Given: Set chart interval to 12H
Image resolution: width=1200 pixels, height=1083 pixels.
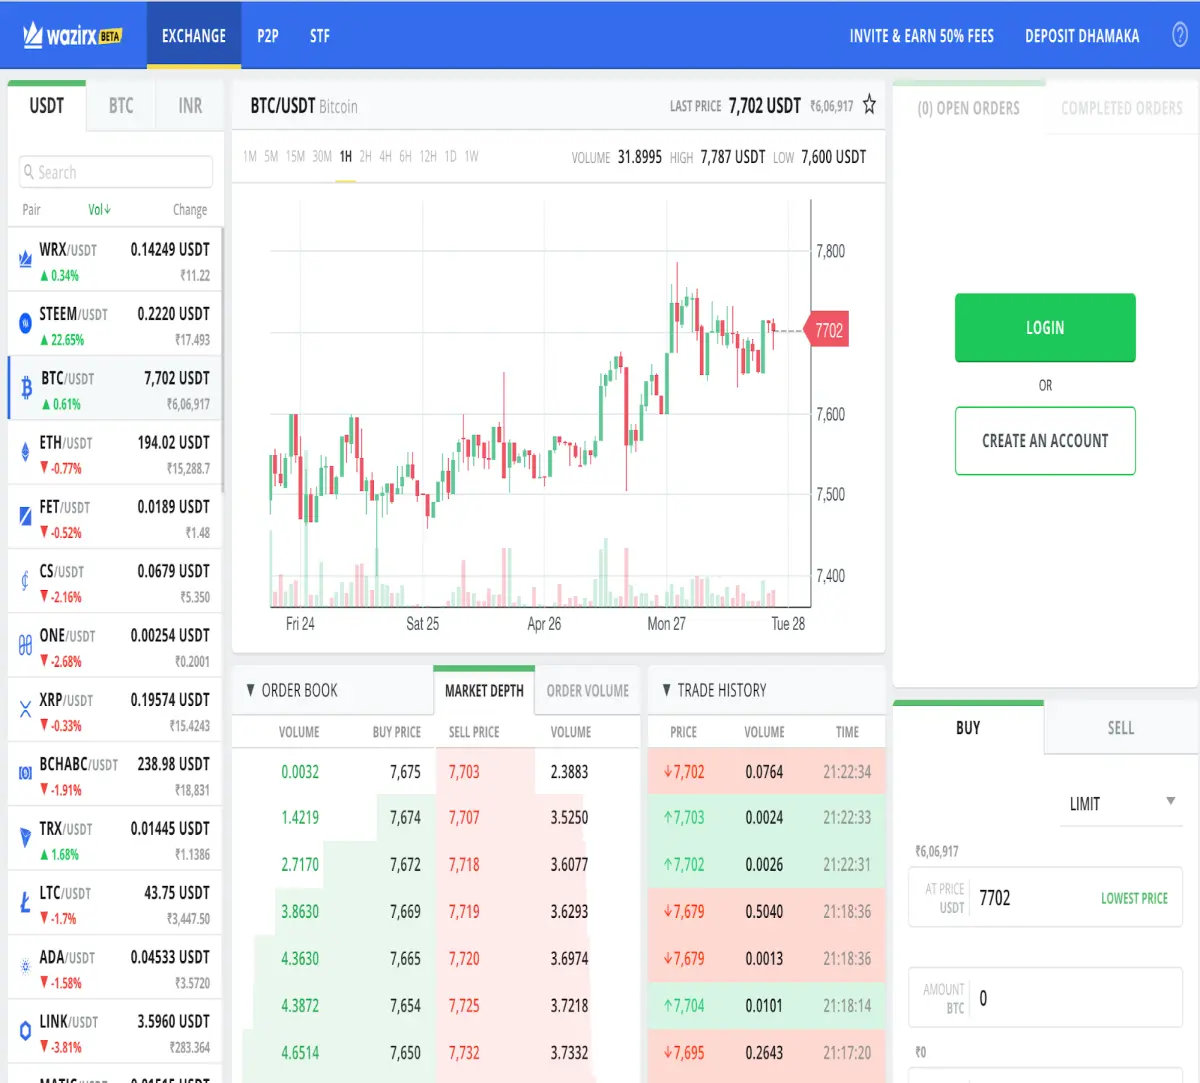Looking at the screenshot, I should tap(428, 156).
